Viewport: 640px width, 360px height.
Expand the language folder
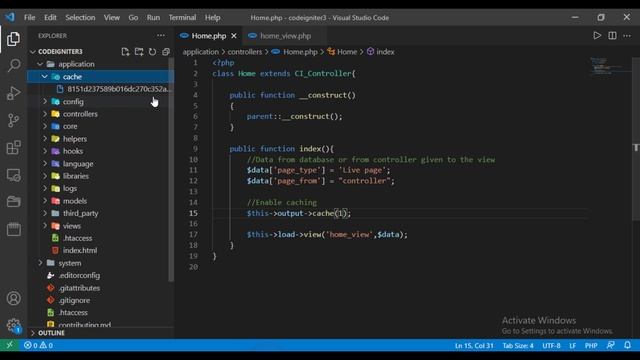(x=45, y=163)
